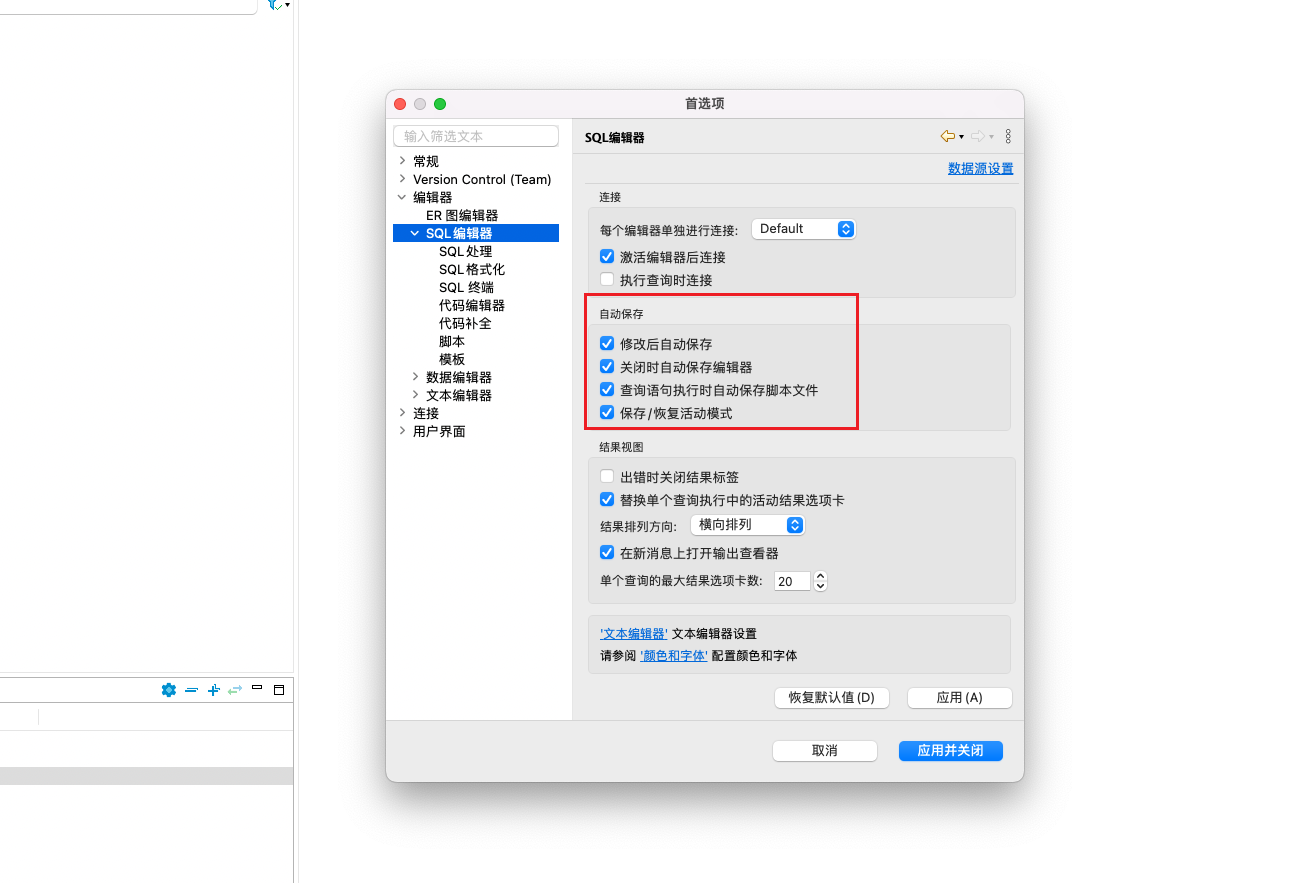This screenshot has height=883, width=1313.
Task: Open the back history dropdown arrow
Action: click(962, 137)
